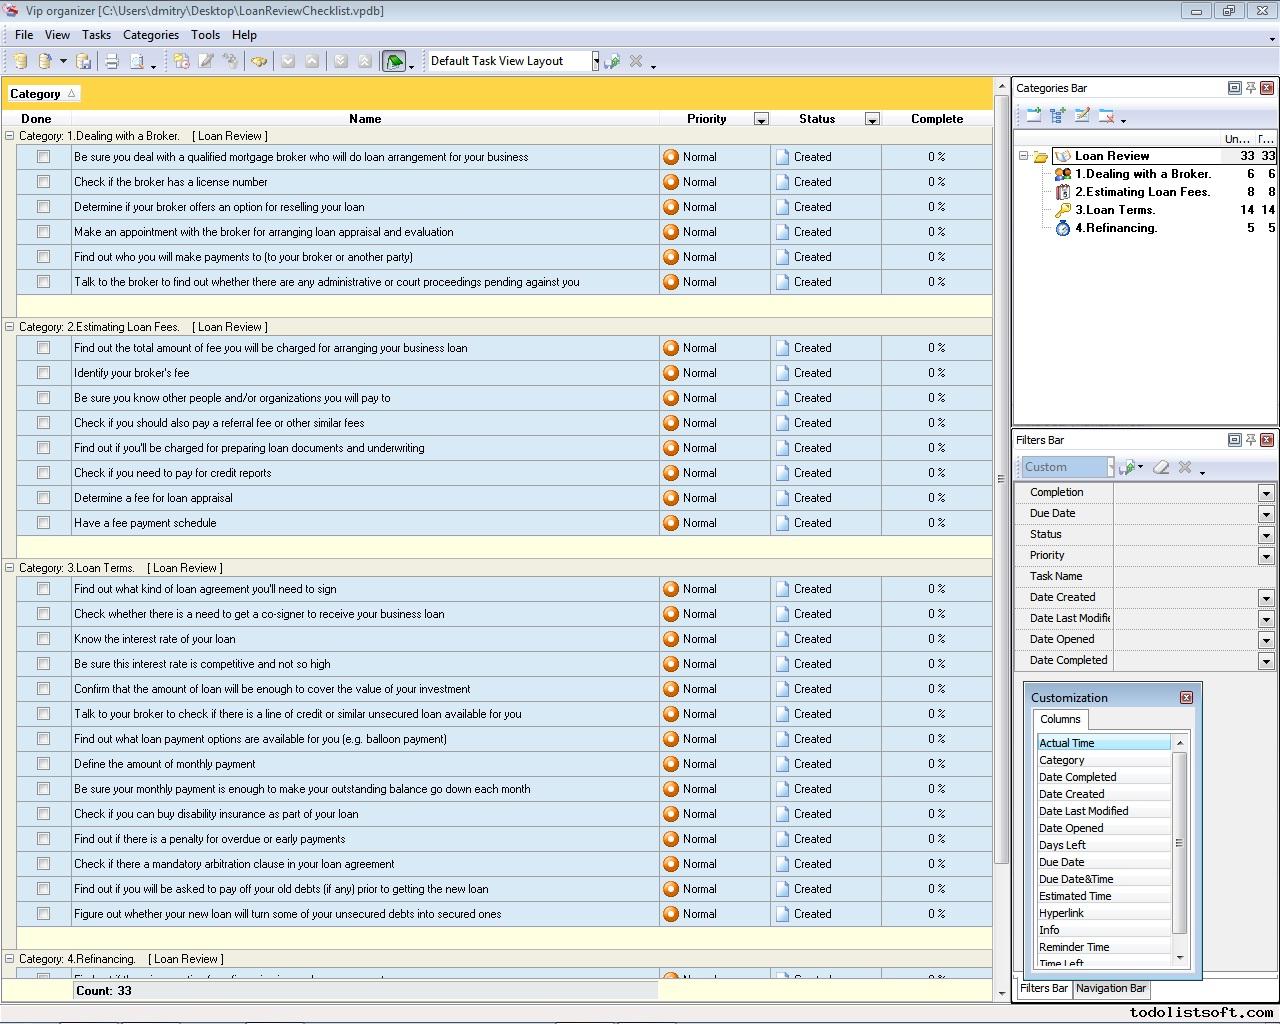Click the Edit Category icon in Categories Bar
This screenshot has width=1280, height=1024.
[x=1082, y=117]
